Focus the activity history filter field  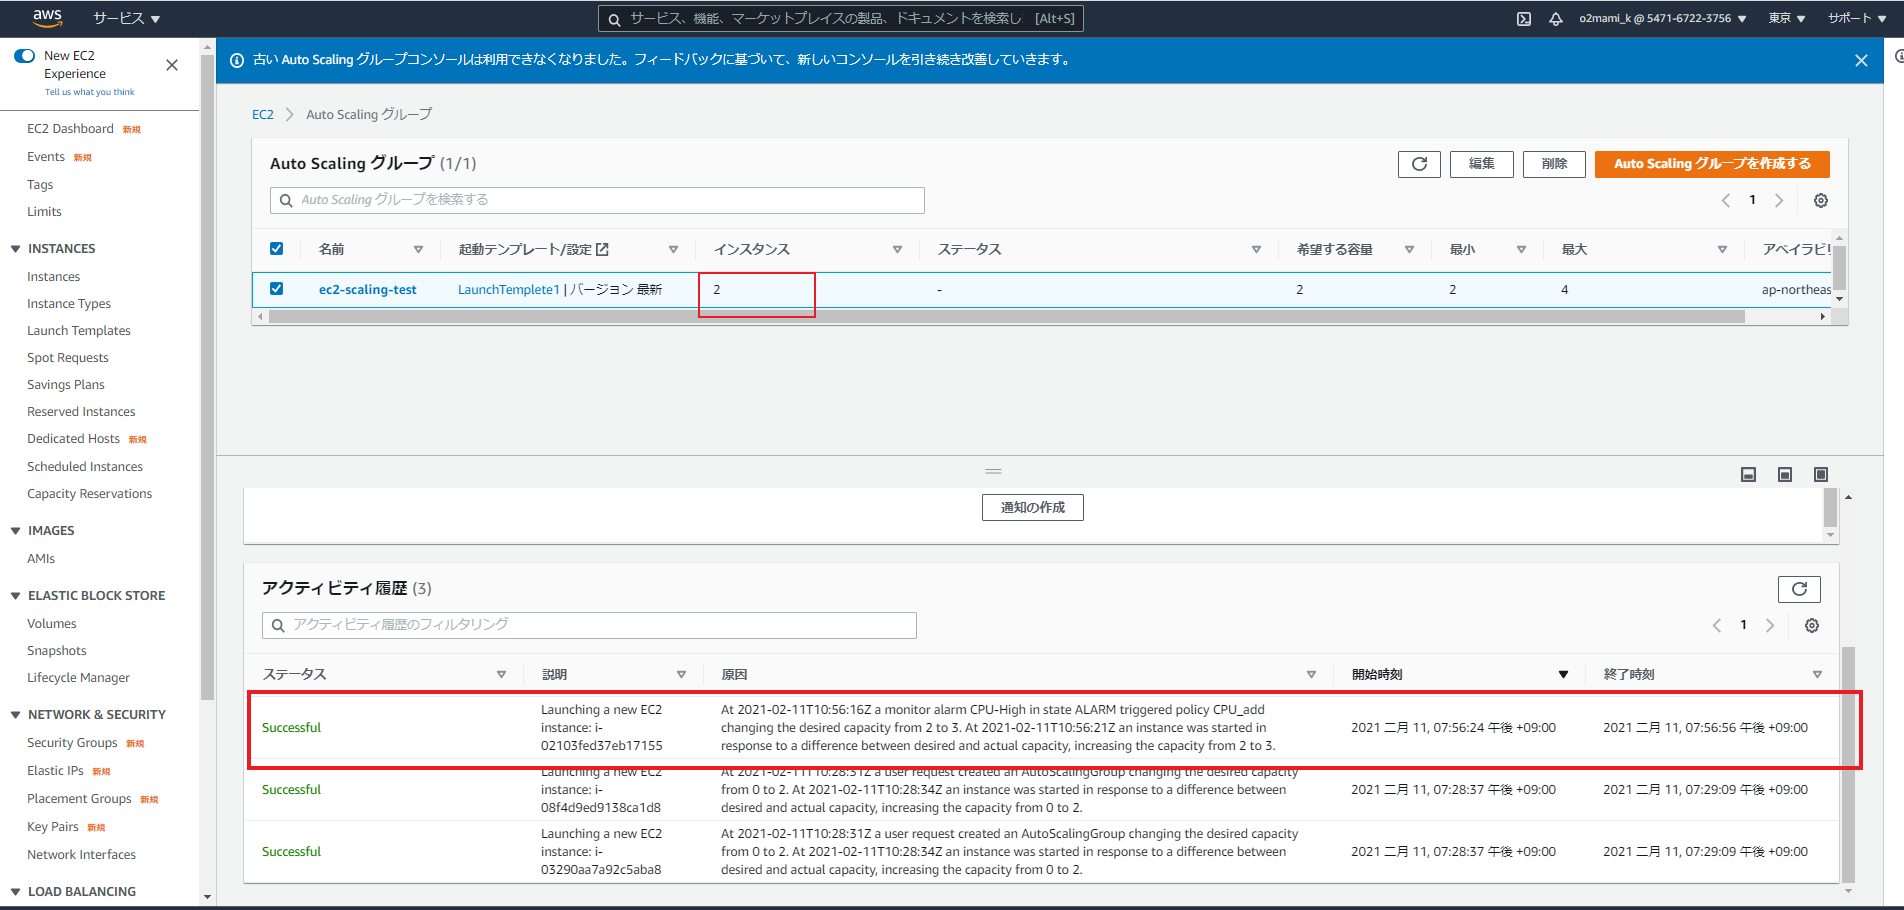[589, 625]
